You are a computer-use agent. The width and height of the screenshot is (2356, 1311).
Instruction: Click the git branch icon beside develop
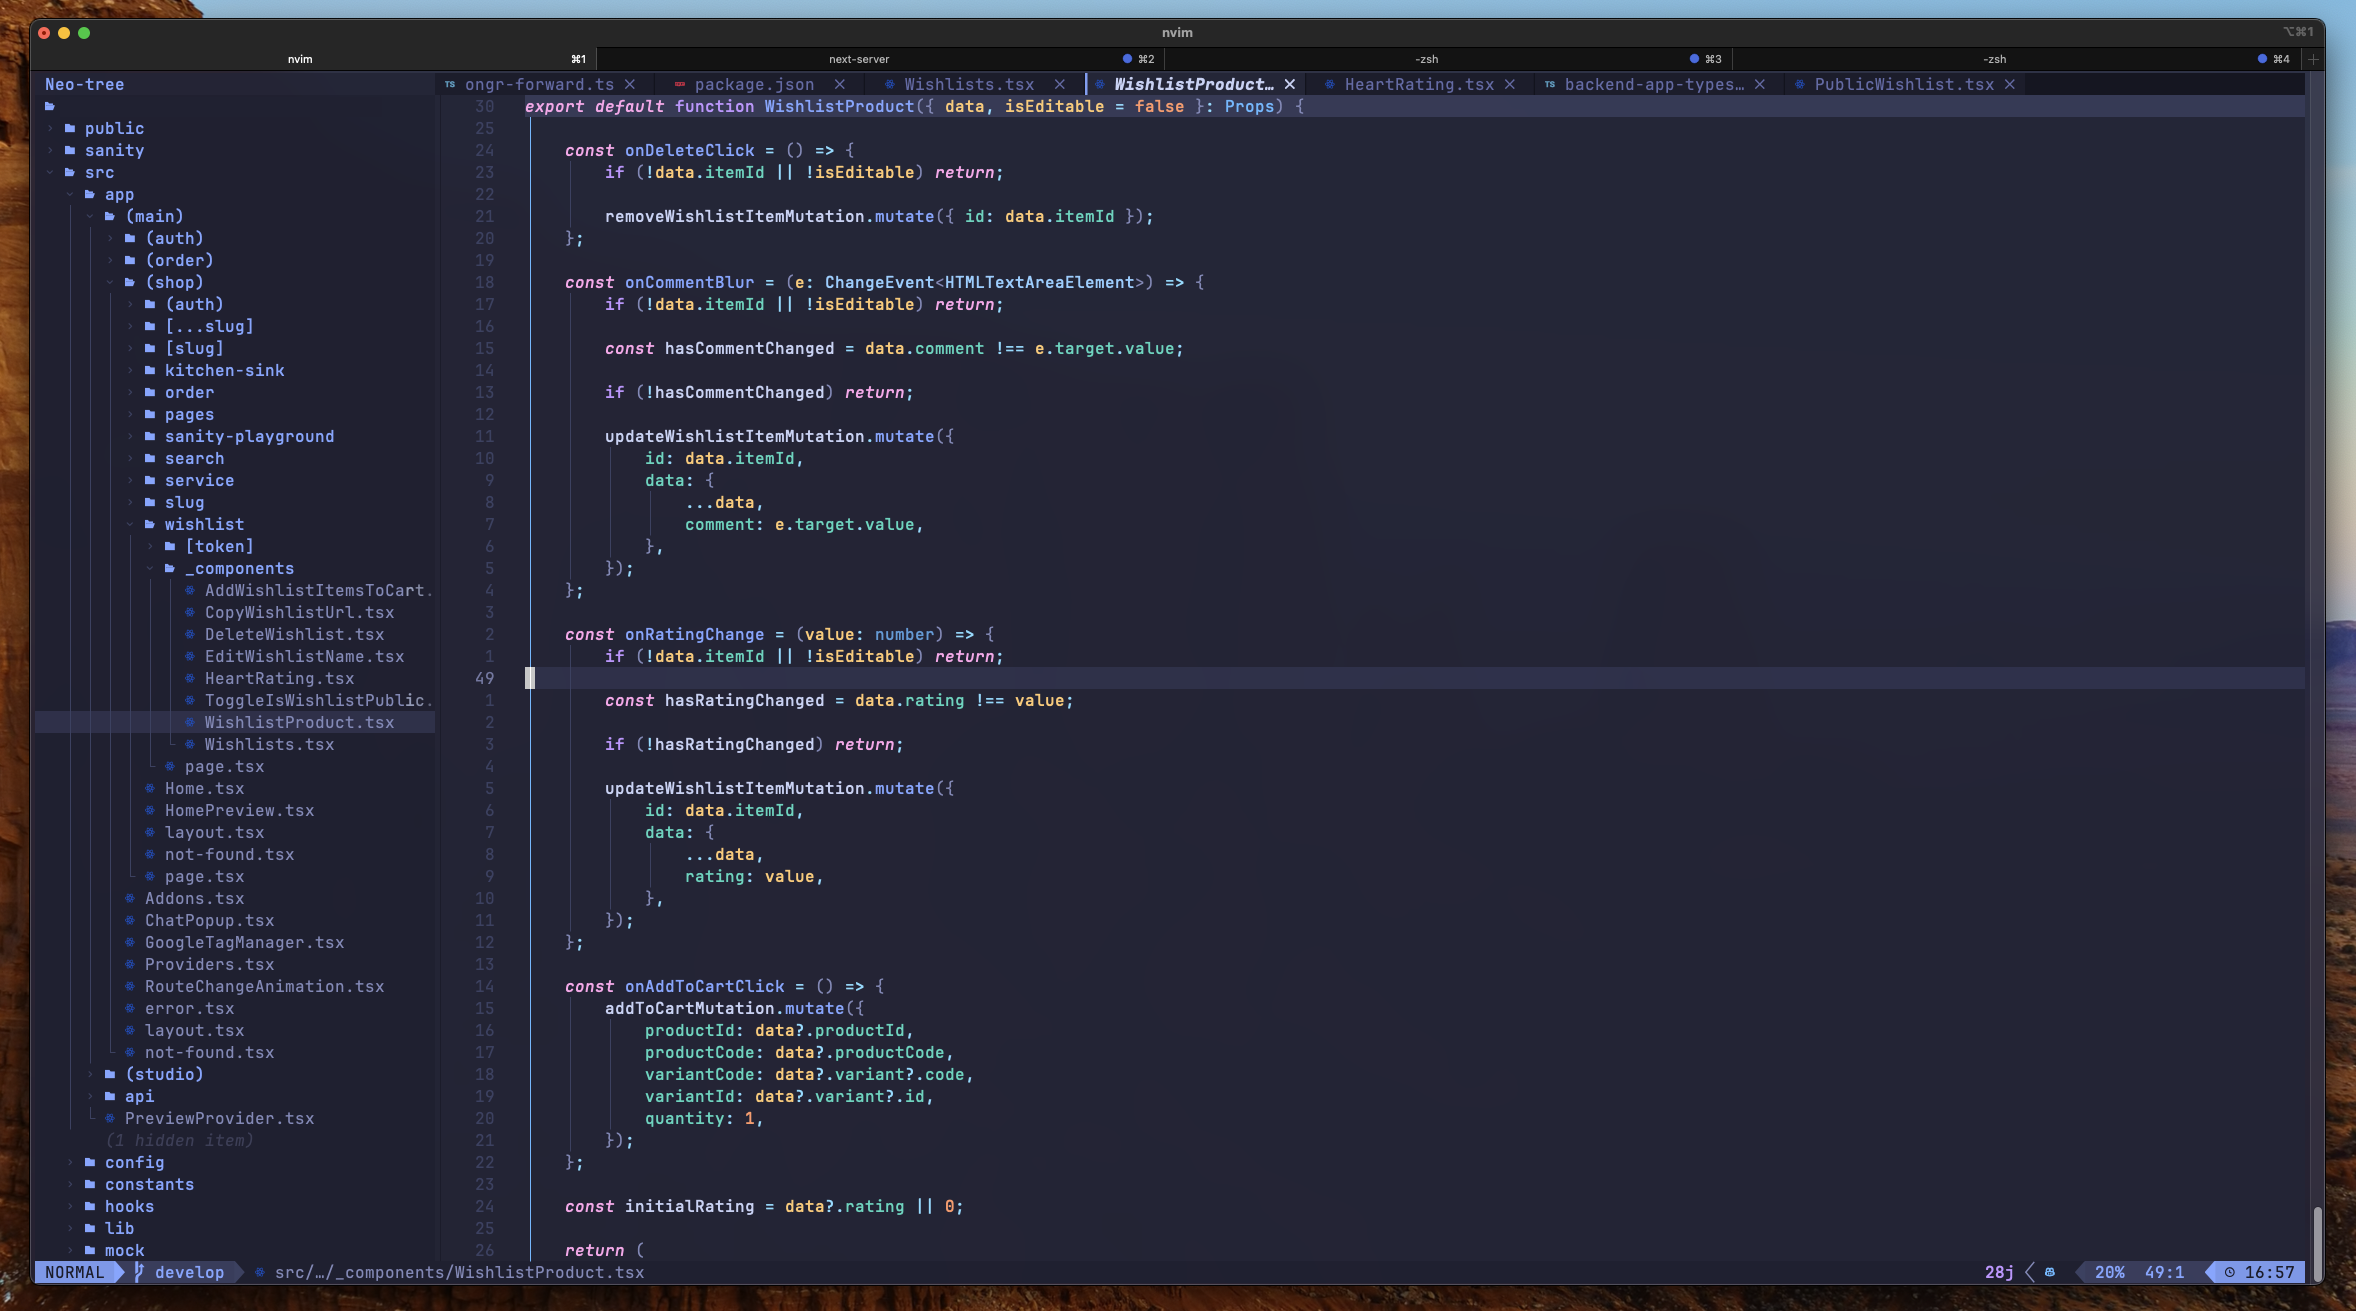[140, 1272]
